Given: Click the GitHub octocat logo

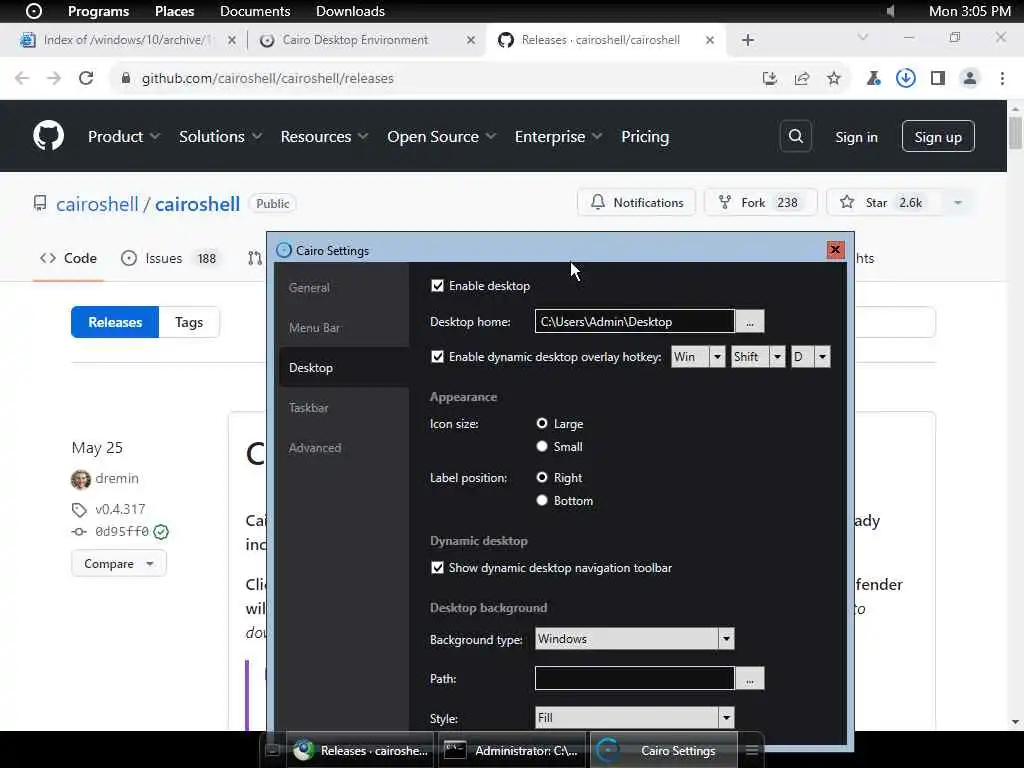Looking at the screenshot, I should point(48,136).
